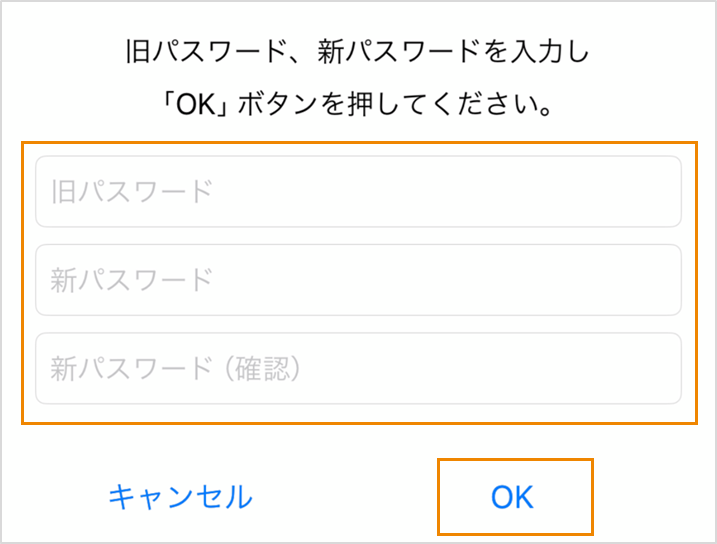717x544 pixels.
Task: Focus the old password text box
Action: 358,191
